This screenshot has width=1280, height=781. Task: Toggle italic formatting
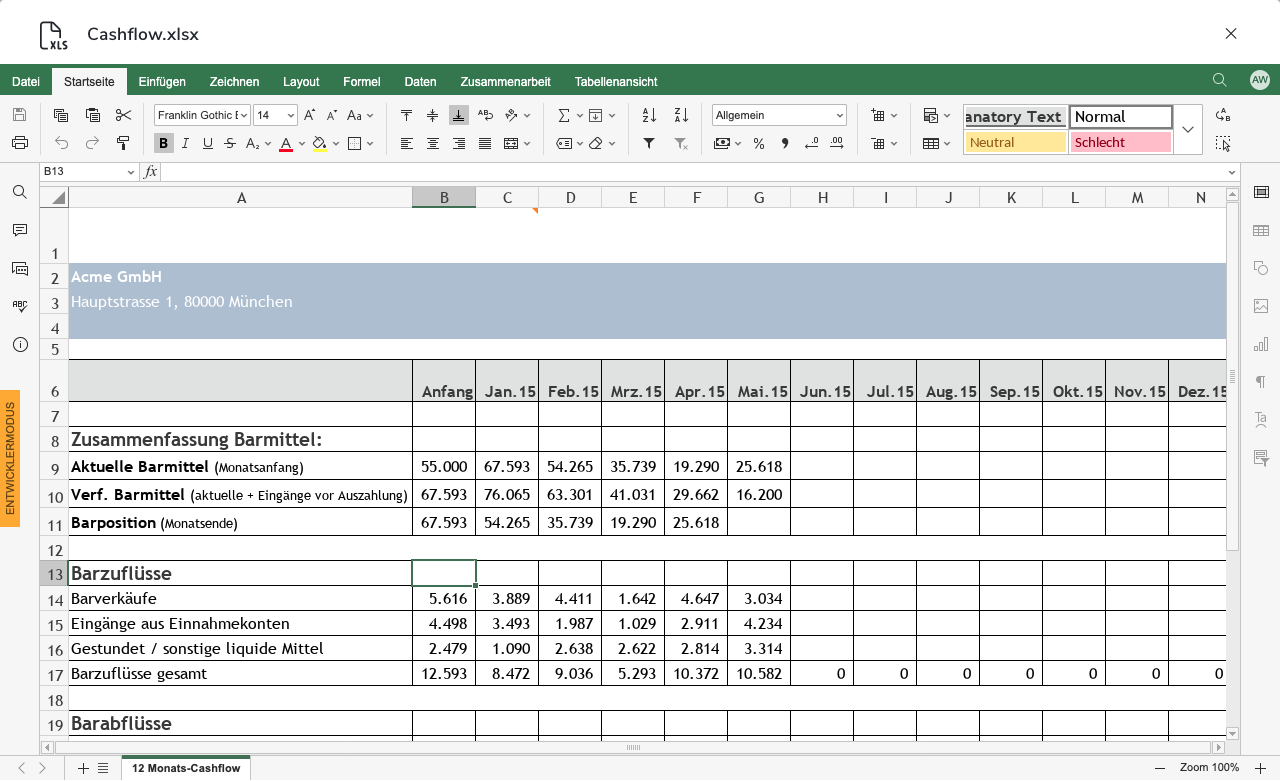coord(186,143)
